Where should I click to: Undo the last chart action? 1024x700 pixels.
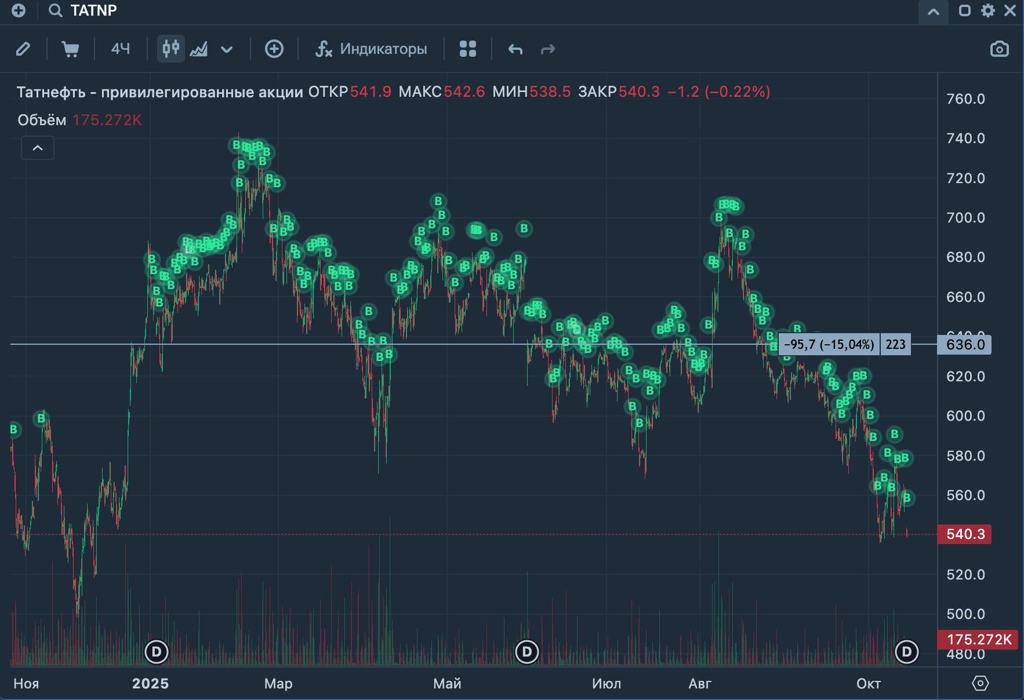click(515, 49)
